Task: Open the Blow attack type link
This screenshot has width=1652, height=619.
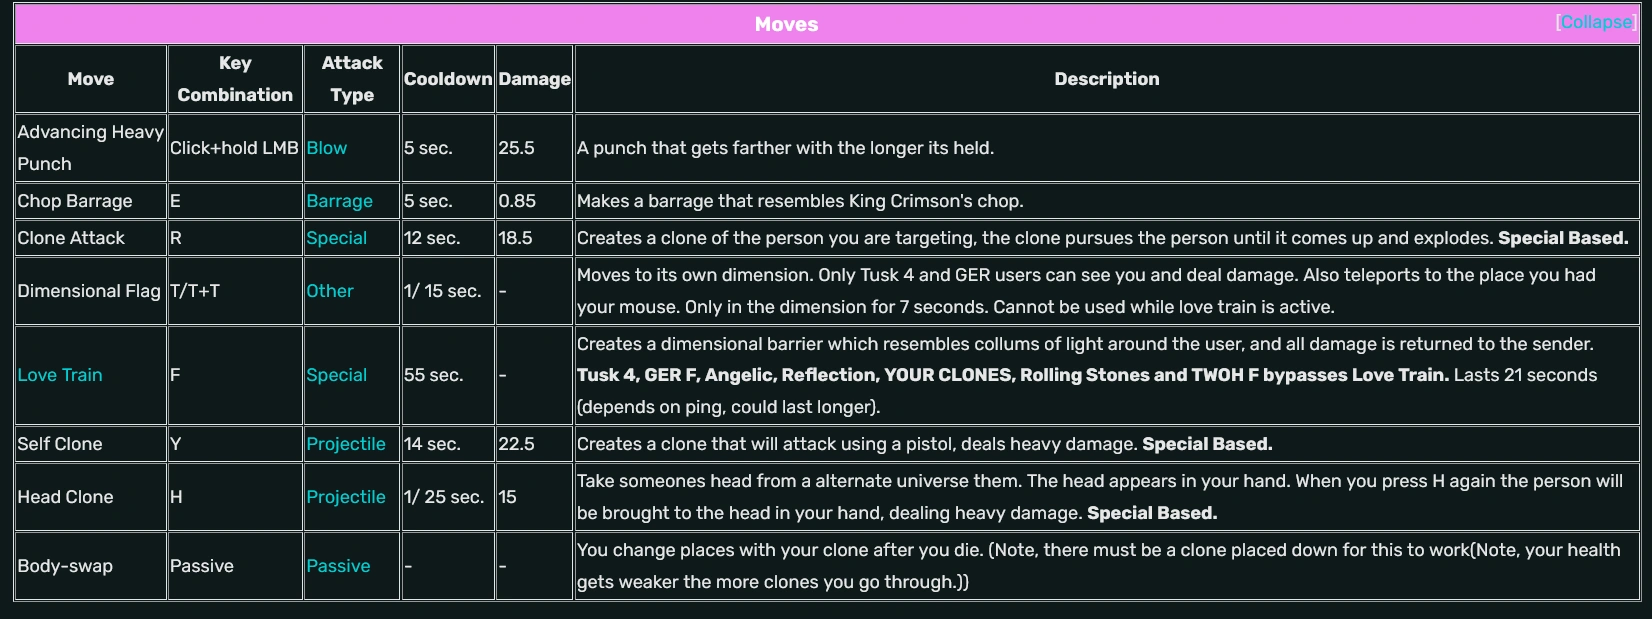Action: pyautogui.click(x=326, y=148)
